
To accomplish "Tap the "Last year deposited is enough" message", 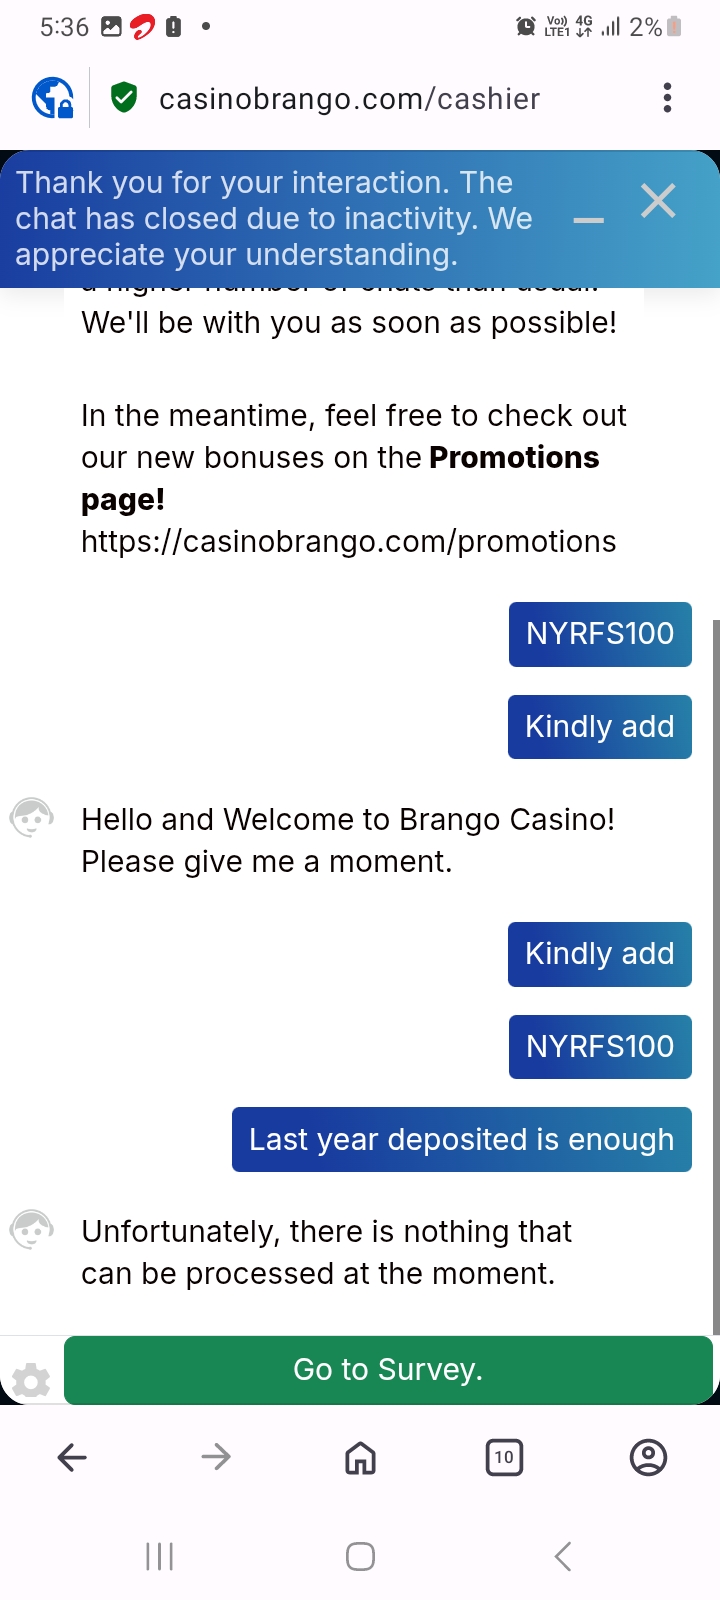I will click(461, 1139).
